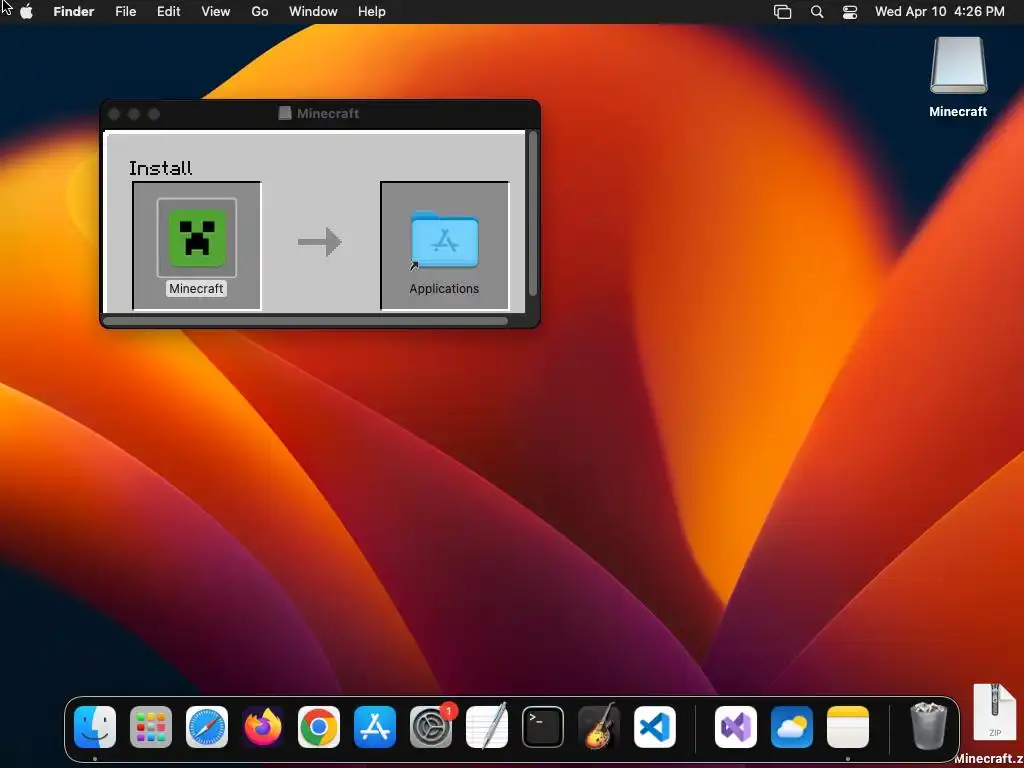Launch Firefox from the Dock
The image size is (1024, 768).
263,727
